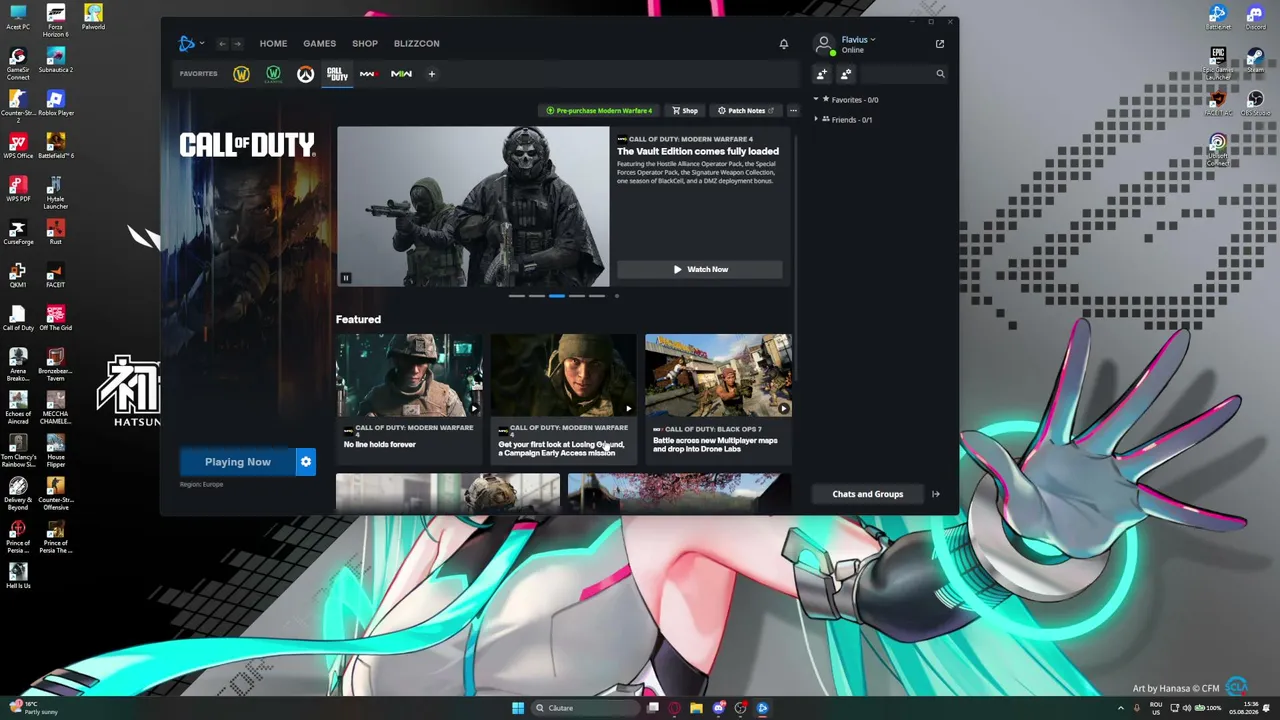Image resolution: width=1280 pixels, height=720 pixels.
Task: Open File Explorer from taskbar
Action: click(696, 708)
